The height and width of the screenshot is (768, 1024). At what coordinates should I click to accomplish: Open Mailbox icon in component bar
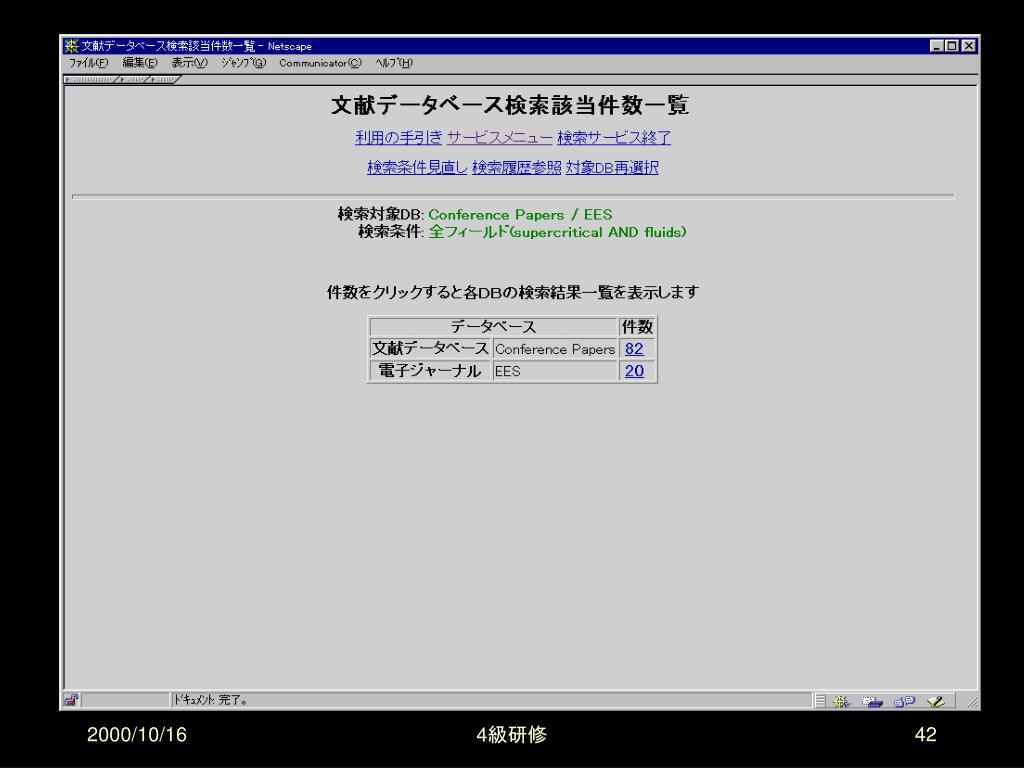pyautogui.click(x=872, y=701)
